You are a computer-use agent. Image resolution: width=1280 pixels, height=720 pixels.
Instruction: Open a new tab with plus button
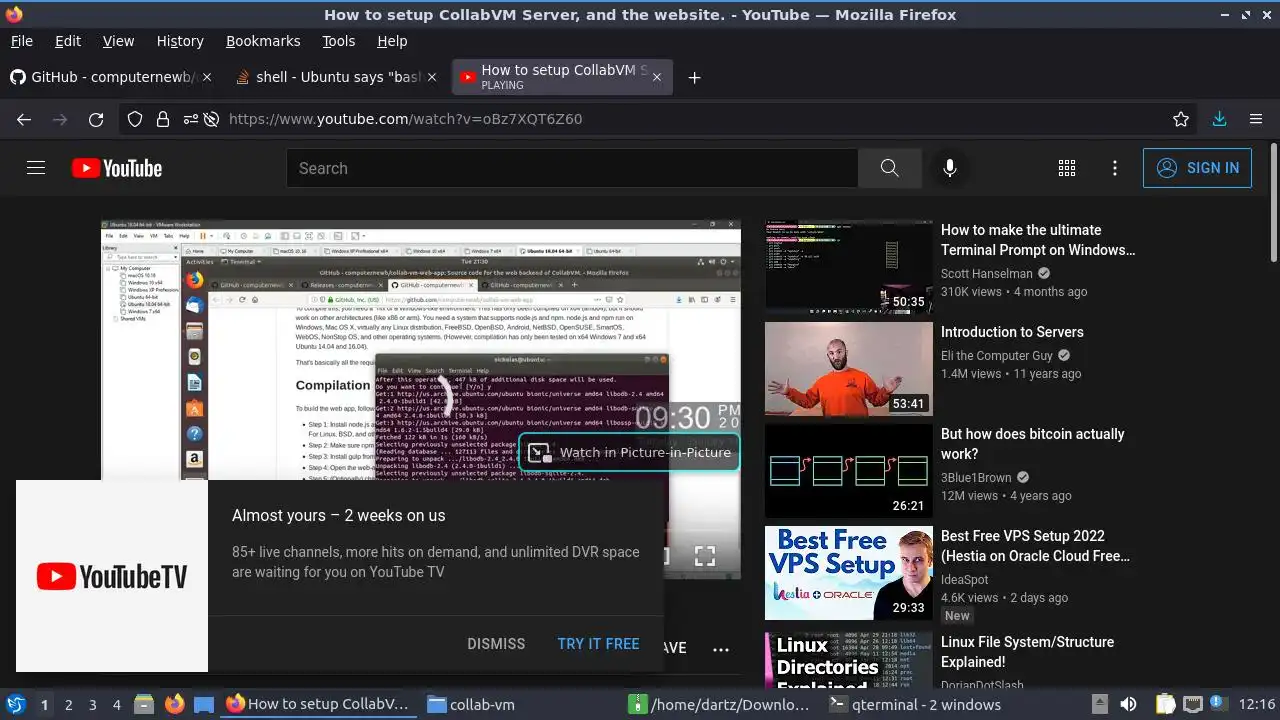[x=694, y=77]
